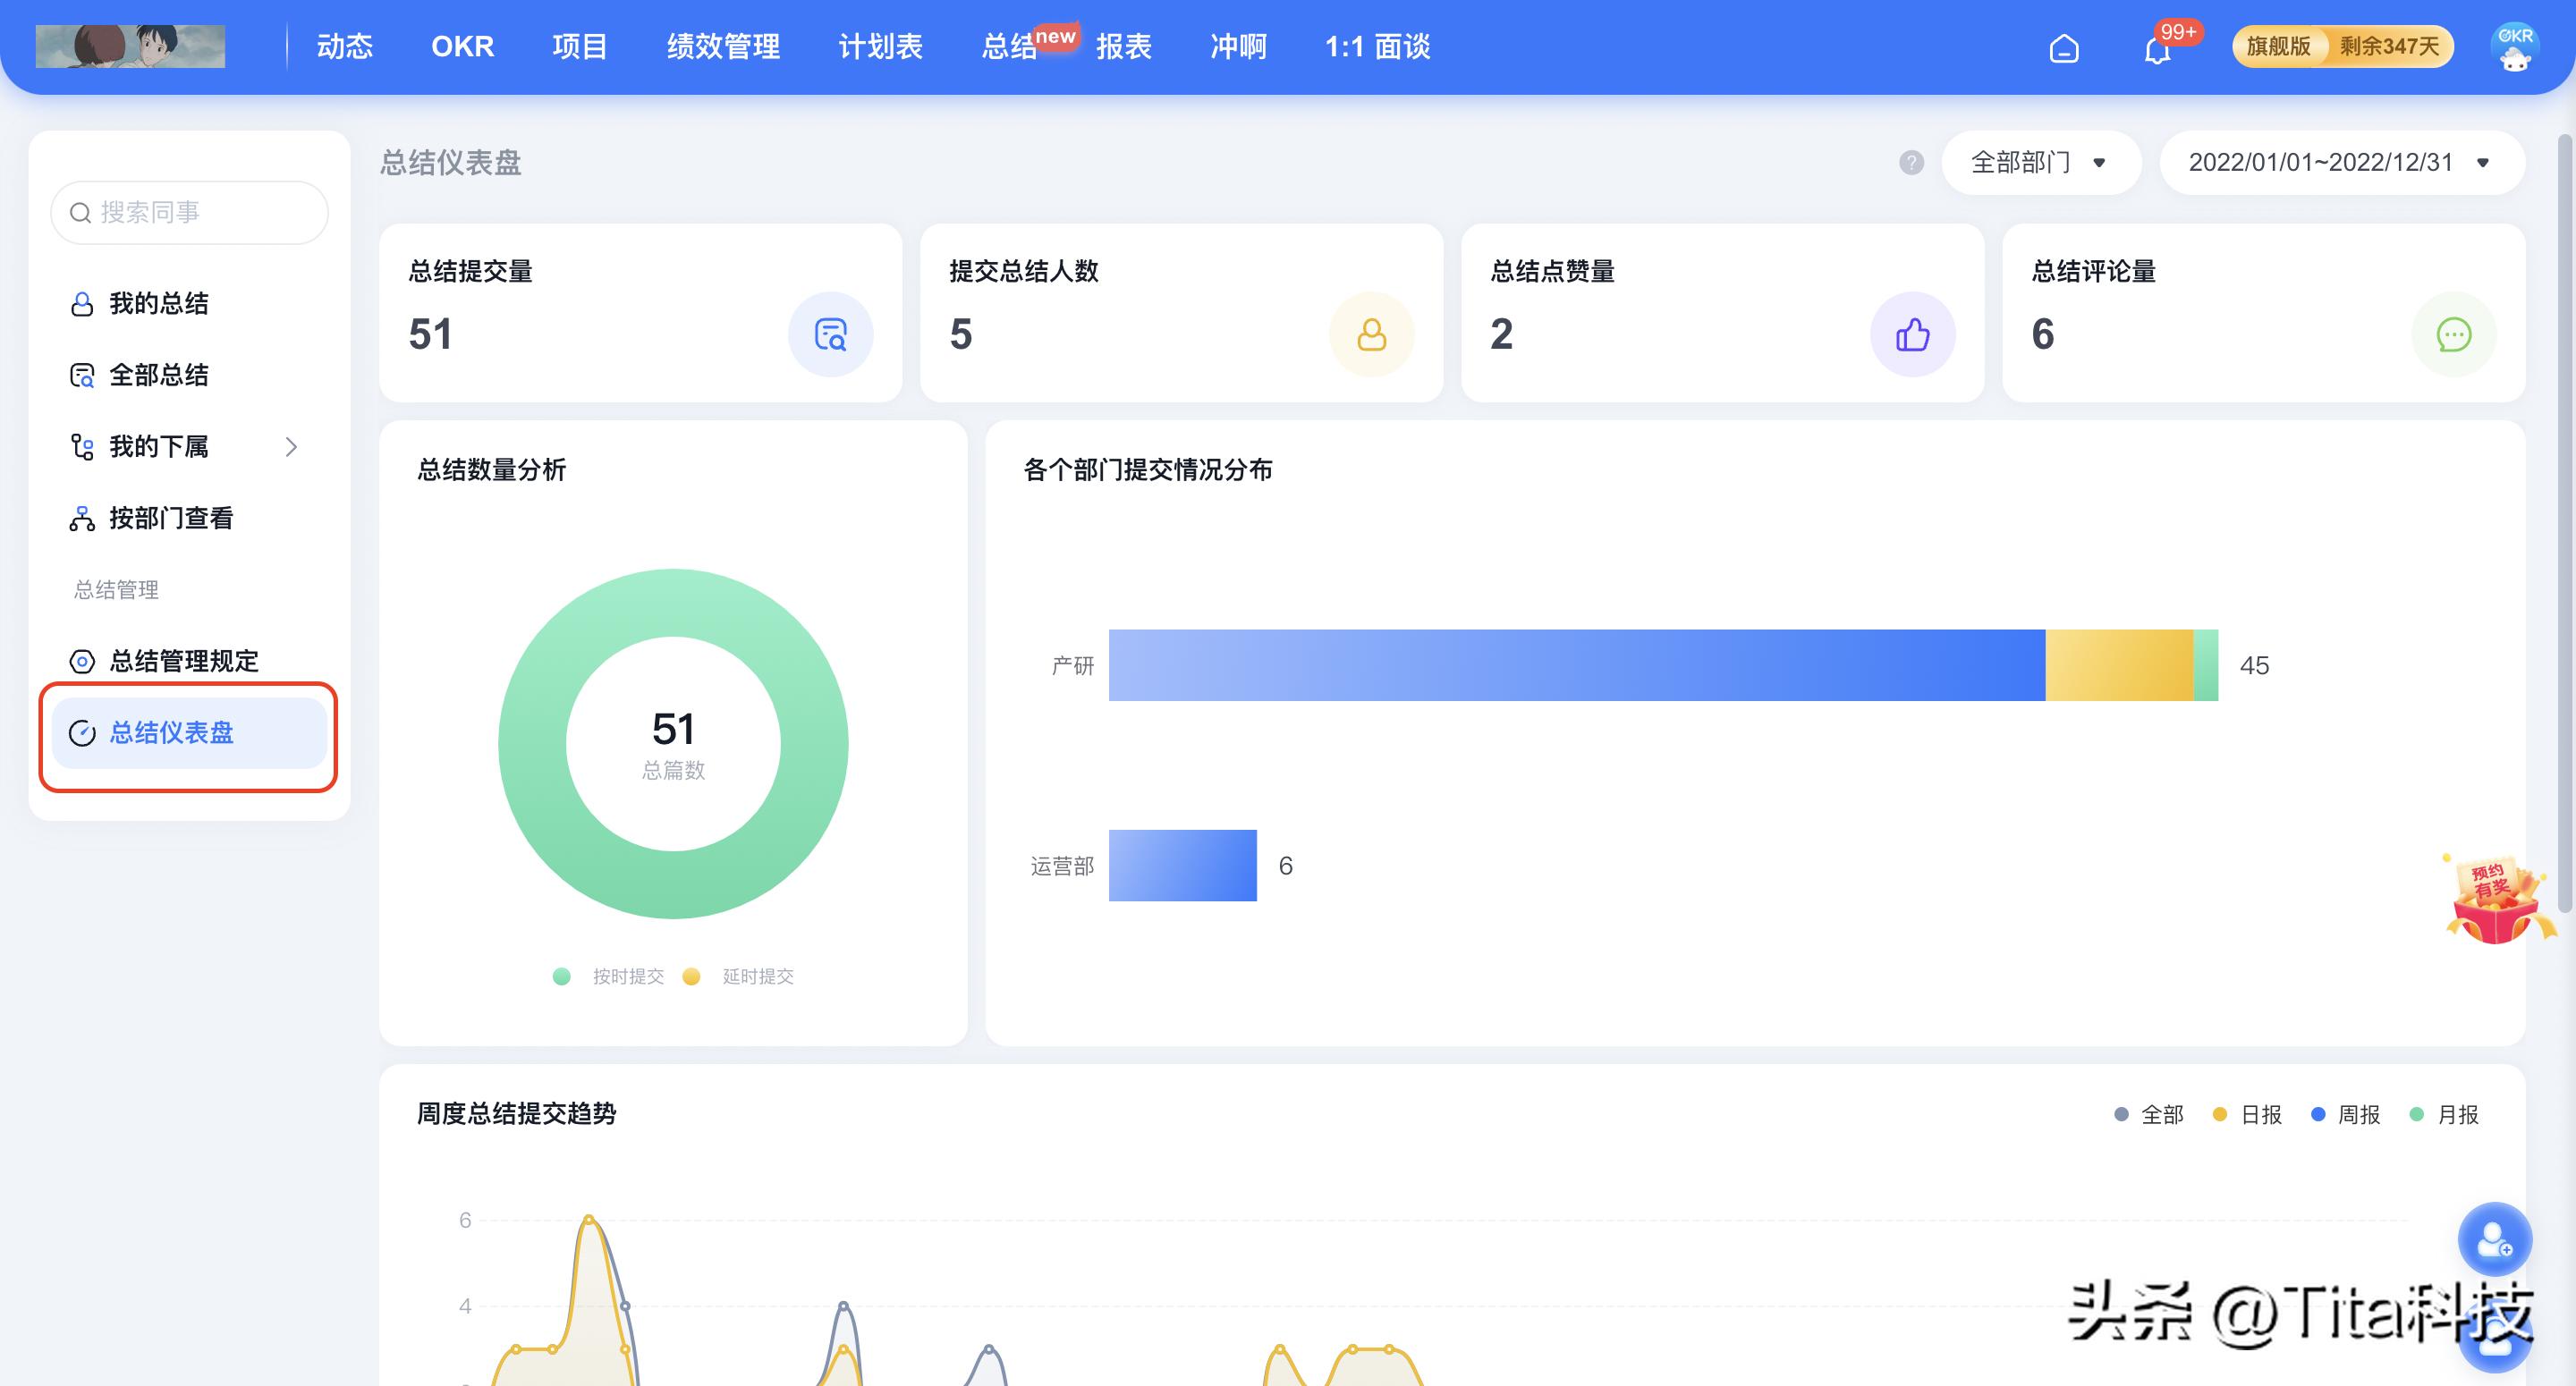Click the comment bubble icon on 总结评论量 card
The image size is (2576, 1386).
(x=2453, y=335)
